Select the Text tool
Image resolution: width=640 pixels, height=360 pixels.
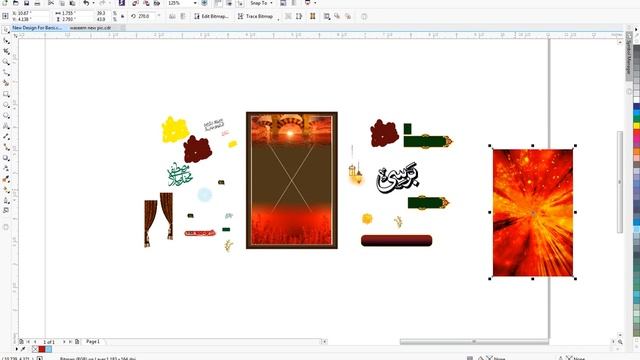(x=6, y=126)
